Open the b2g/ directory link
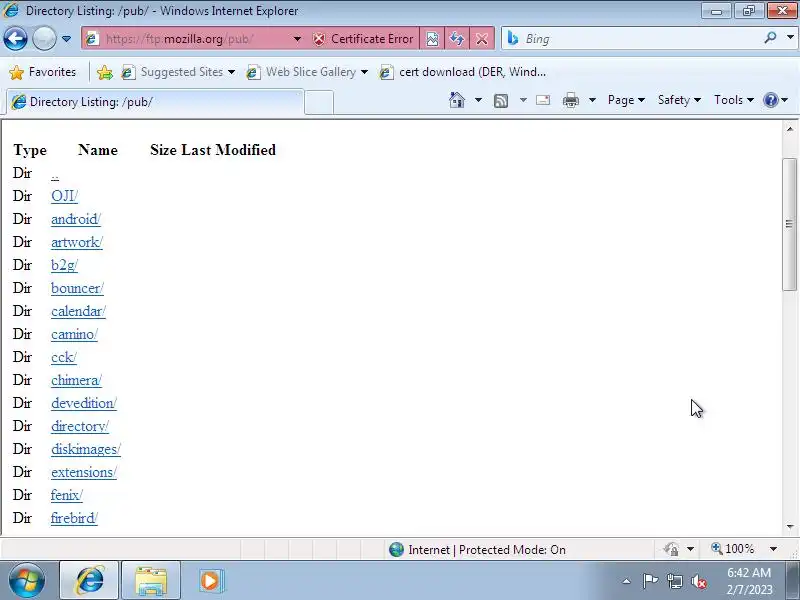800x600 pixels. (64, 265)
